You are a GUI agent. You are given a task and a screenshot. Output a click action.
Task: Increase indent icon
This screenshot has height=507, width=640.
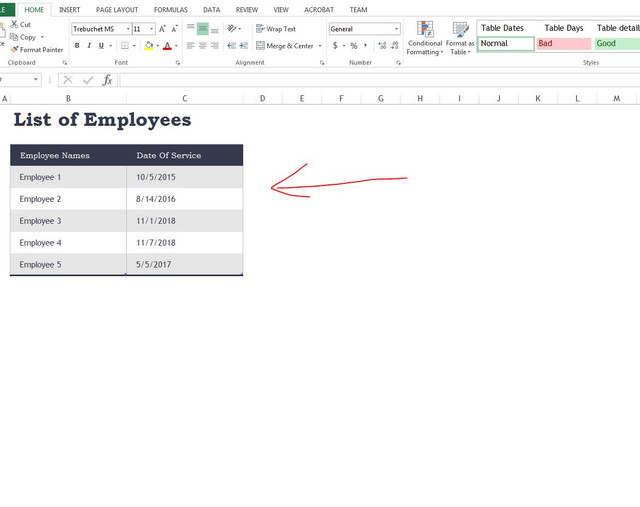(244, 46)
